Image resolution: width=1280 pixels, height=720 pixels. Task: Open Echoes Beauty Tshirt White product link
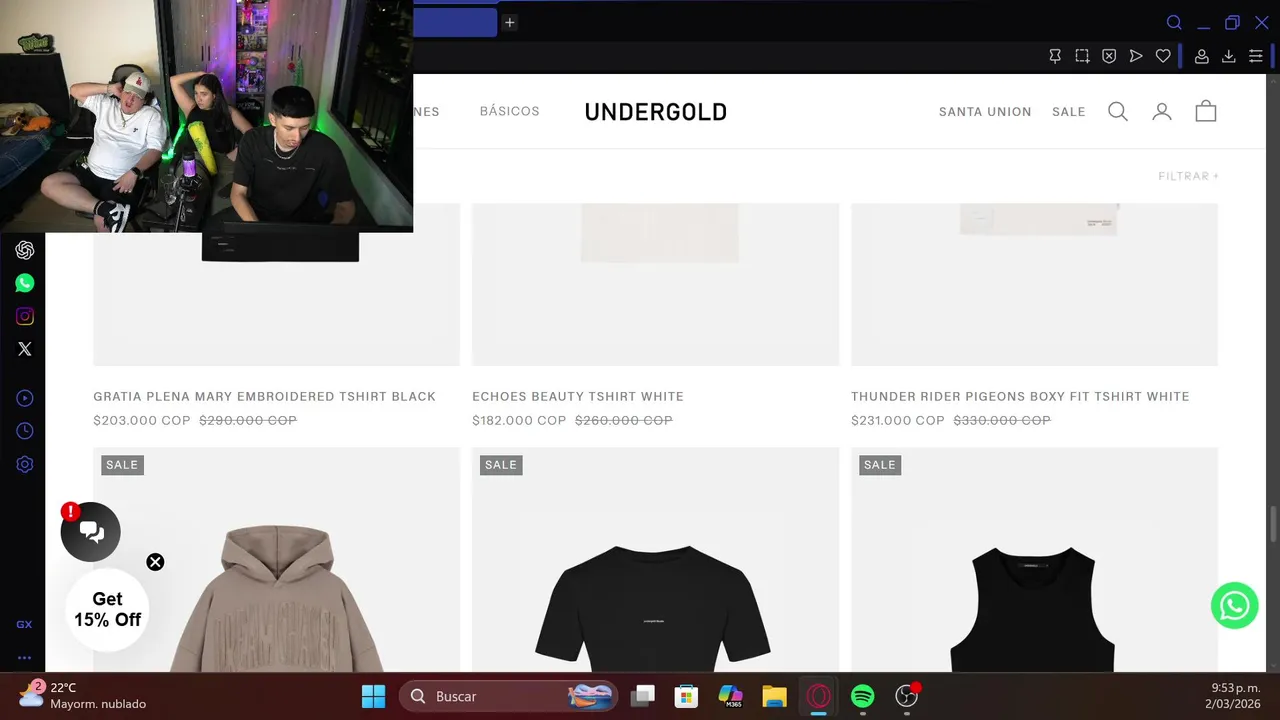click(578, 396)
